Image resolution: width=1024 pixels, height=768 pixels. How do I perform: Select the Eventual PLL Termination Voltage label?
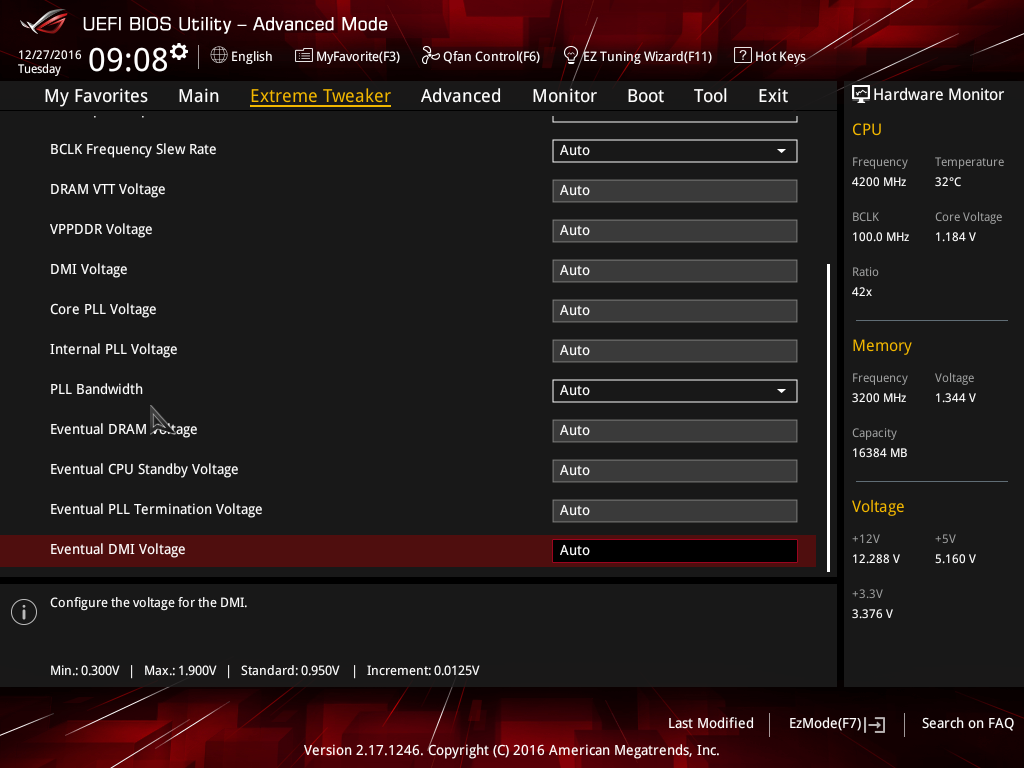(x=156, y=509)
